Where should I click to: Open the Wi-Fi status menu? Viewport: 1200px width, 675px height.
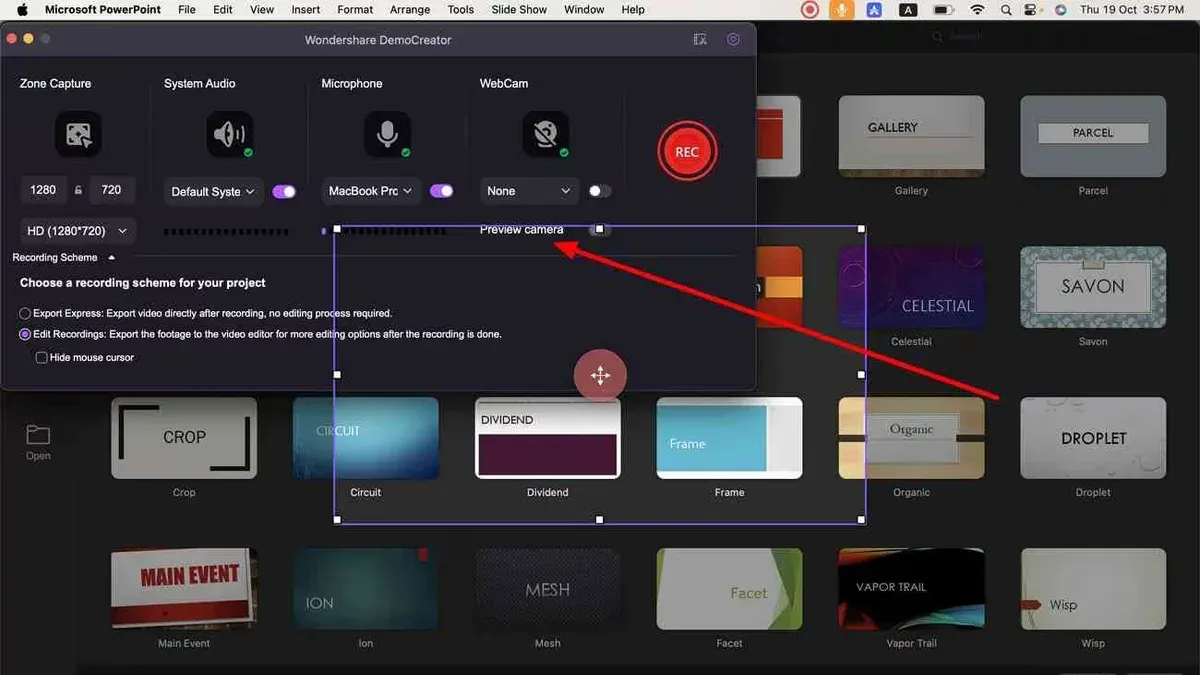point(977,10)
